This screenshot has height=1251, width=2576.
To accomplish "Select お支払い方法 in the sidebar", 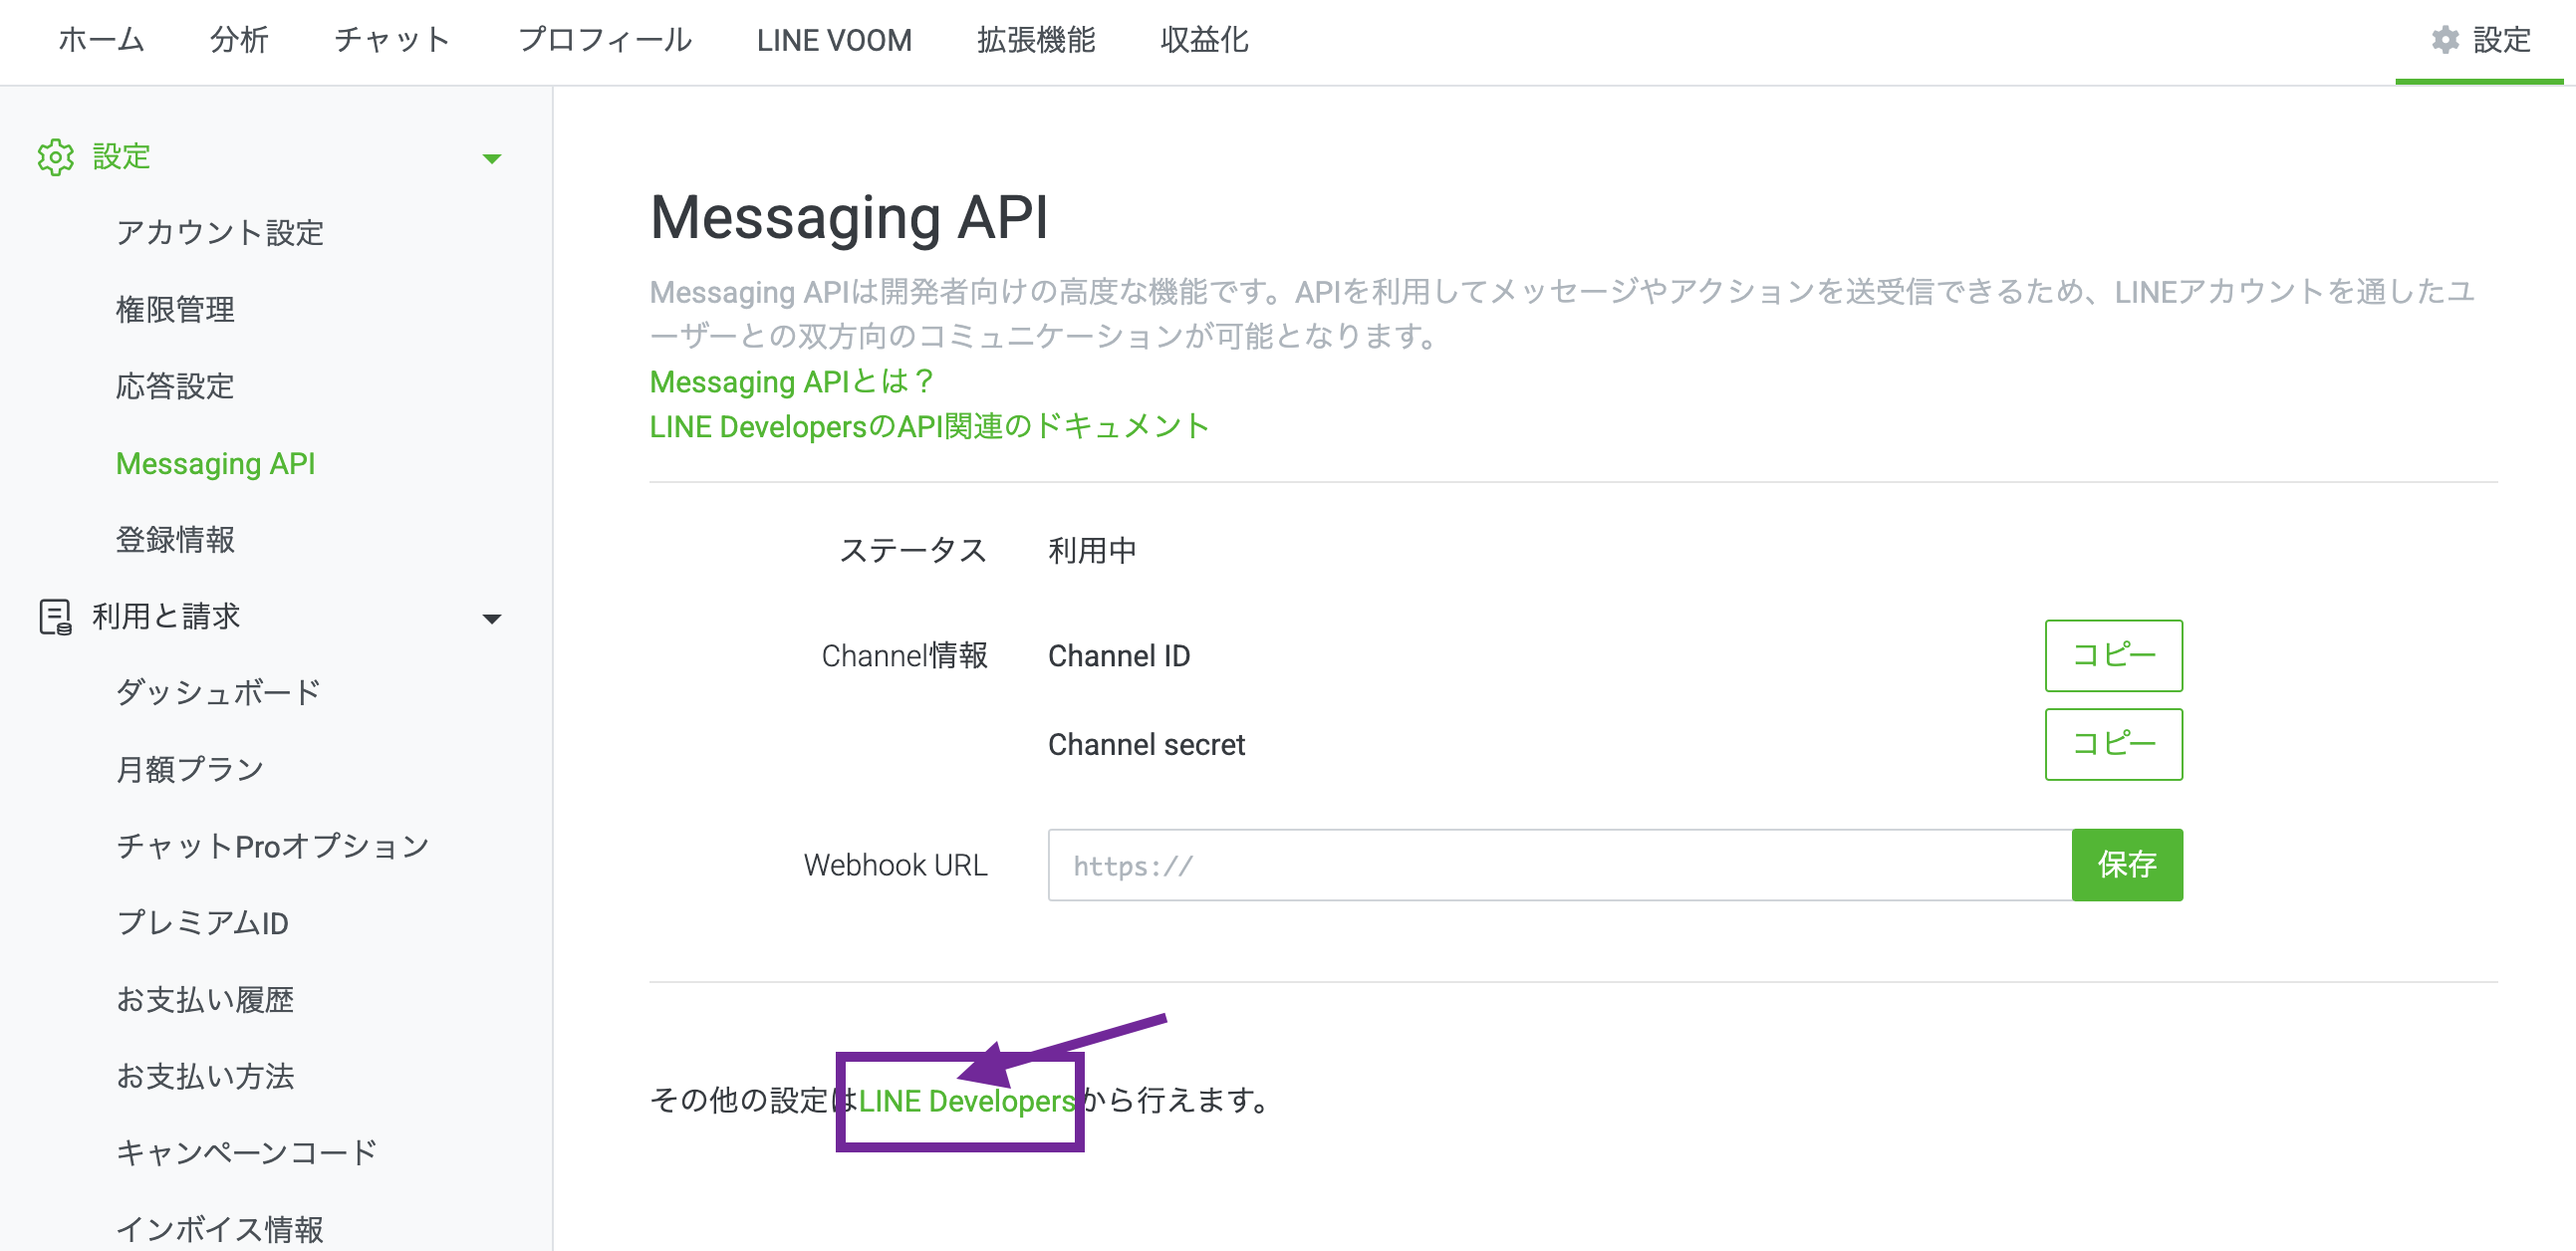I will [x=205, y=1076].
